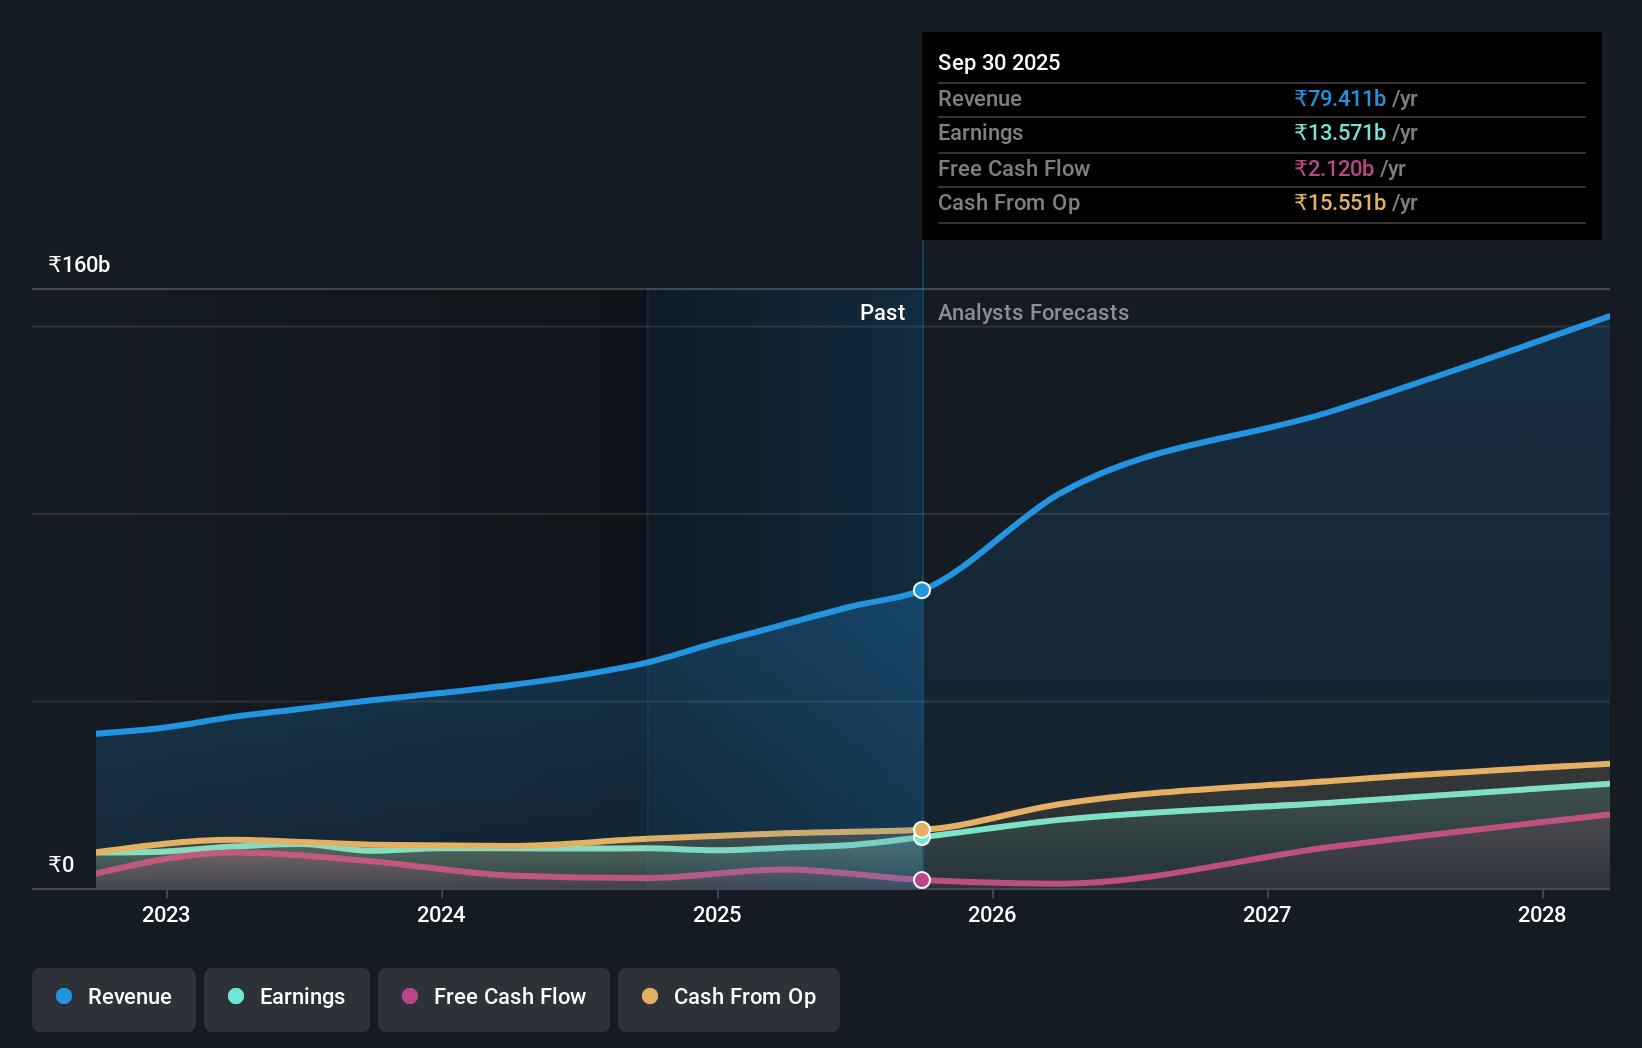Screen dimensions: 1642x1048
Task: Click the Cash From Op legend button
Action: [x=728, y=997]
